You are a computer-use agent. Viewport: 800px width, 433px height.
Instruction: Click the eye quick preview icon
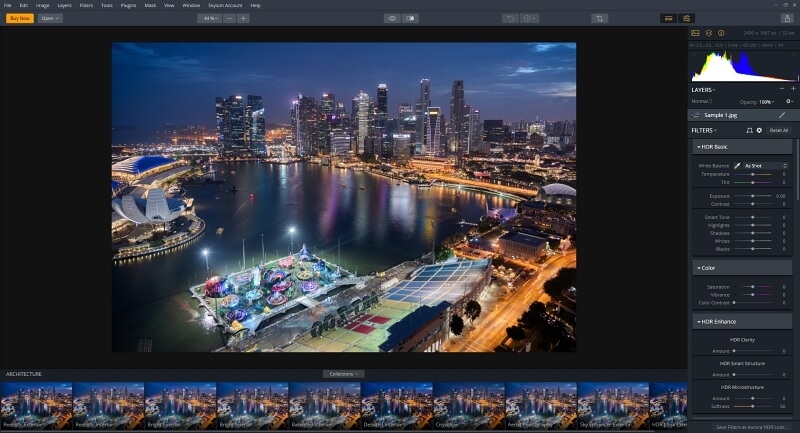392,18
